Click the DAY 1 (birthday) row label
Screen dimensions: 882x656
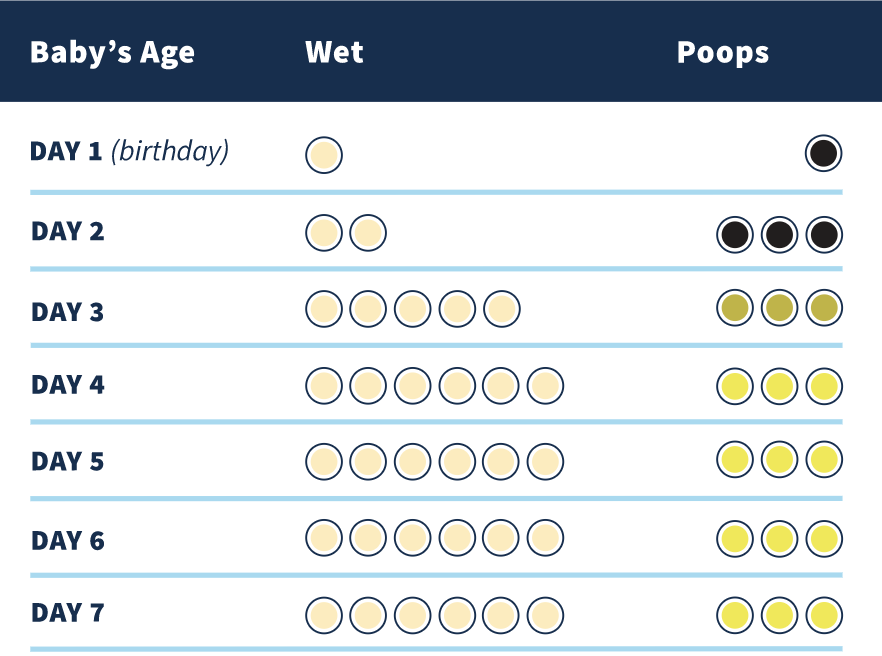pos(130,152)
